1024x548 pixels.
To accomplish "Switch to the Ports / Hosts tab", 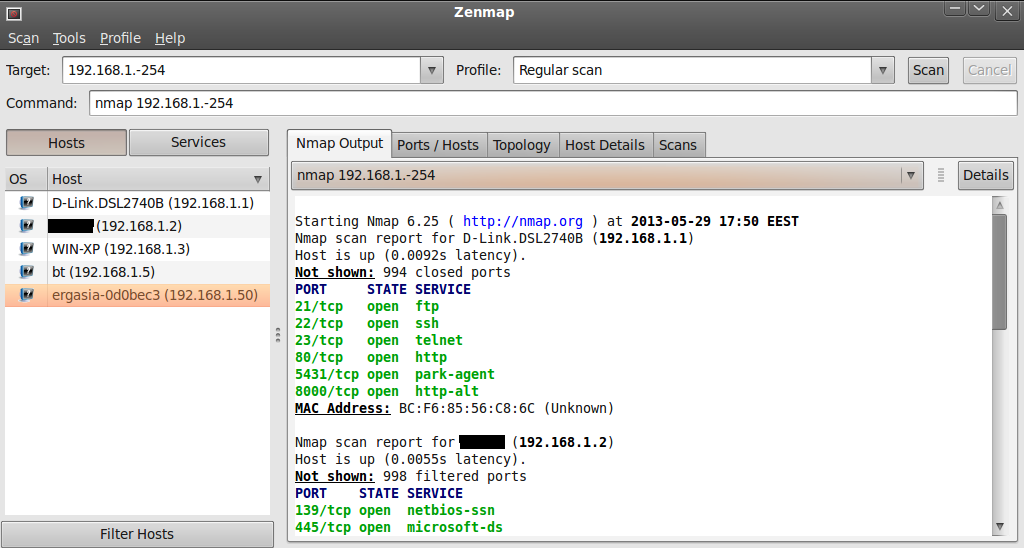I will (438, 145).
